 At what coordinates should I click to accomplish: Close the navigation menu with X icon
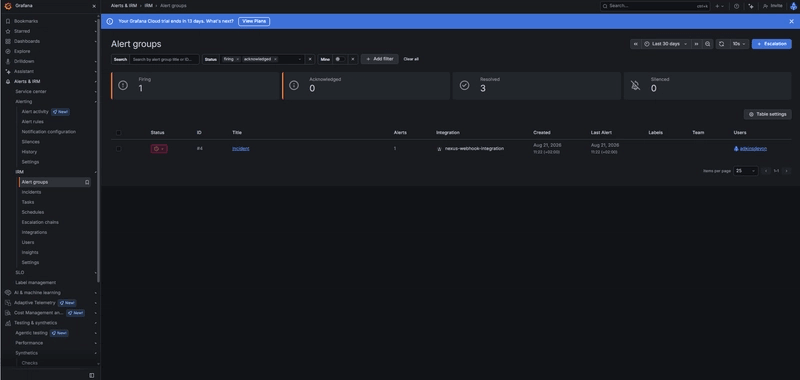coord(94,6)
